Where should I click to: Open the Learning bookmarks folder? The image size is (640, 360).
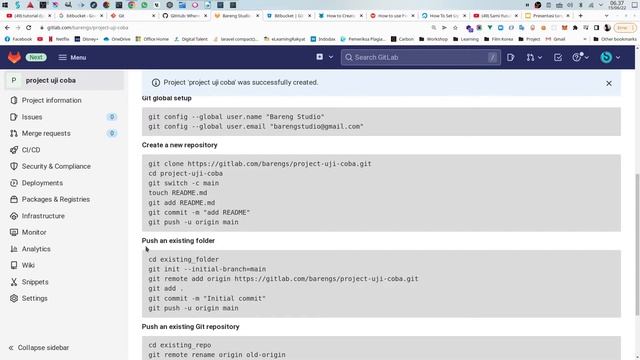pos(466,39)
